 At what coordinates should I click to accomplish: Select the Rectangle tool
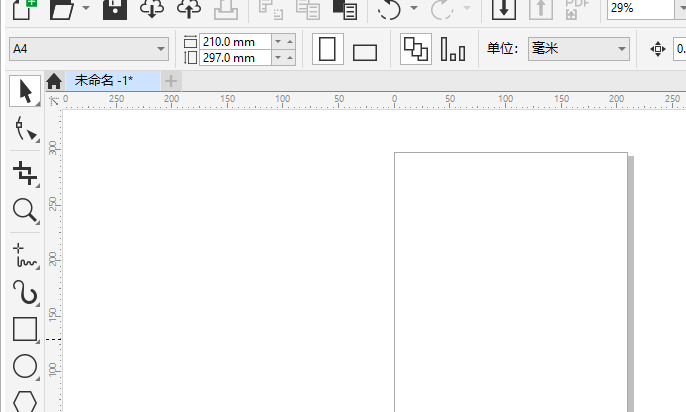click(x=25, y=329)
